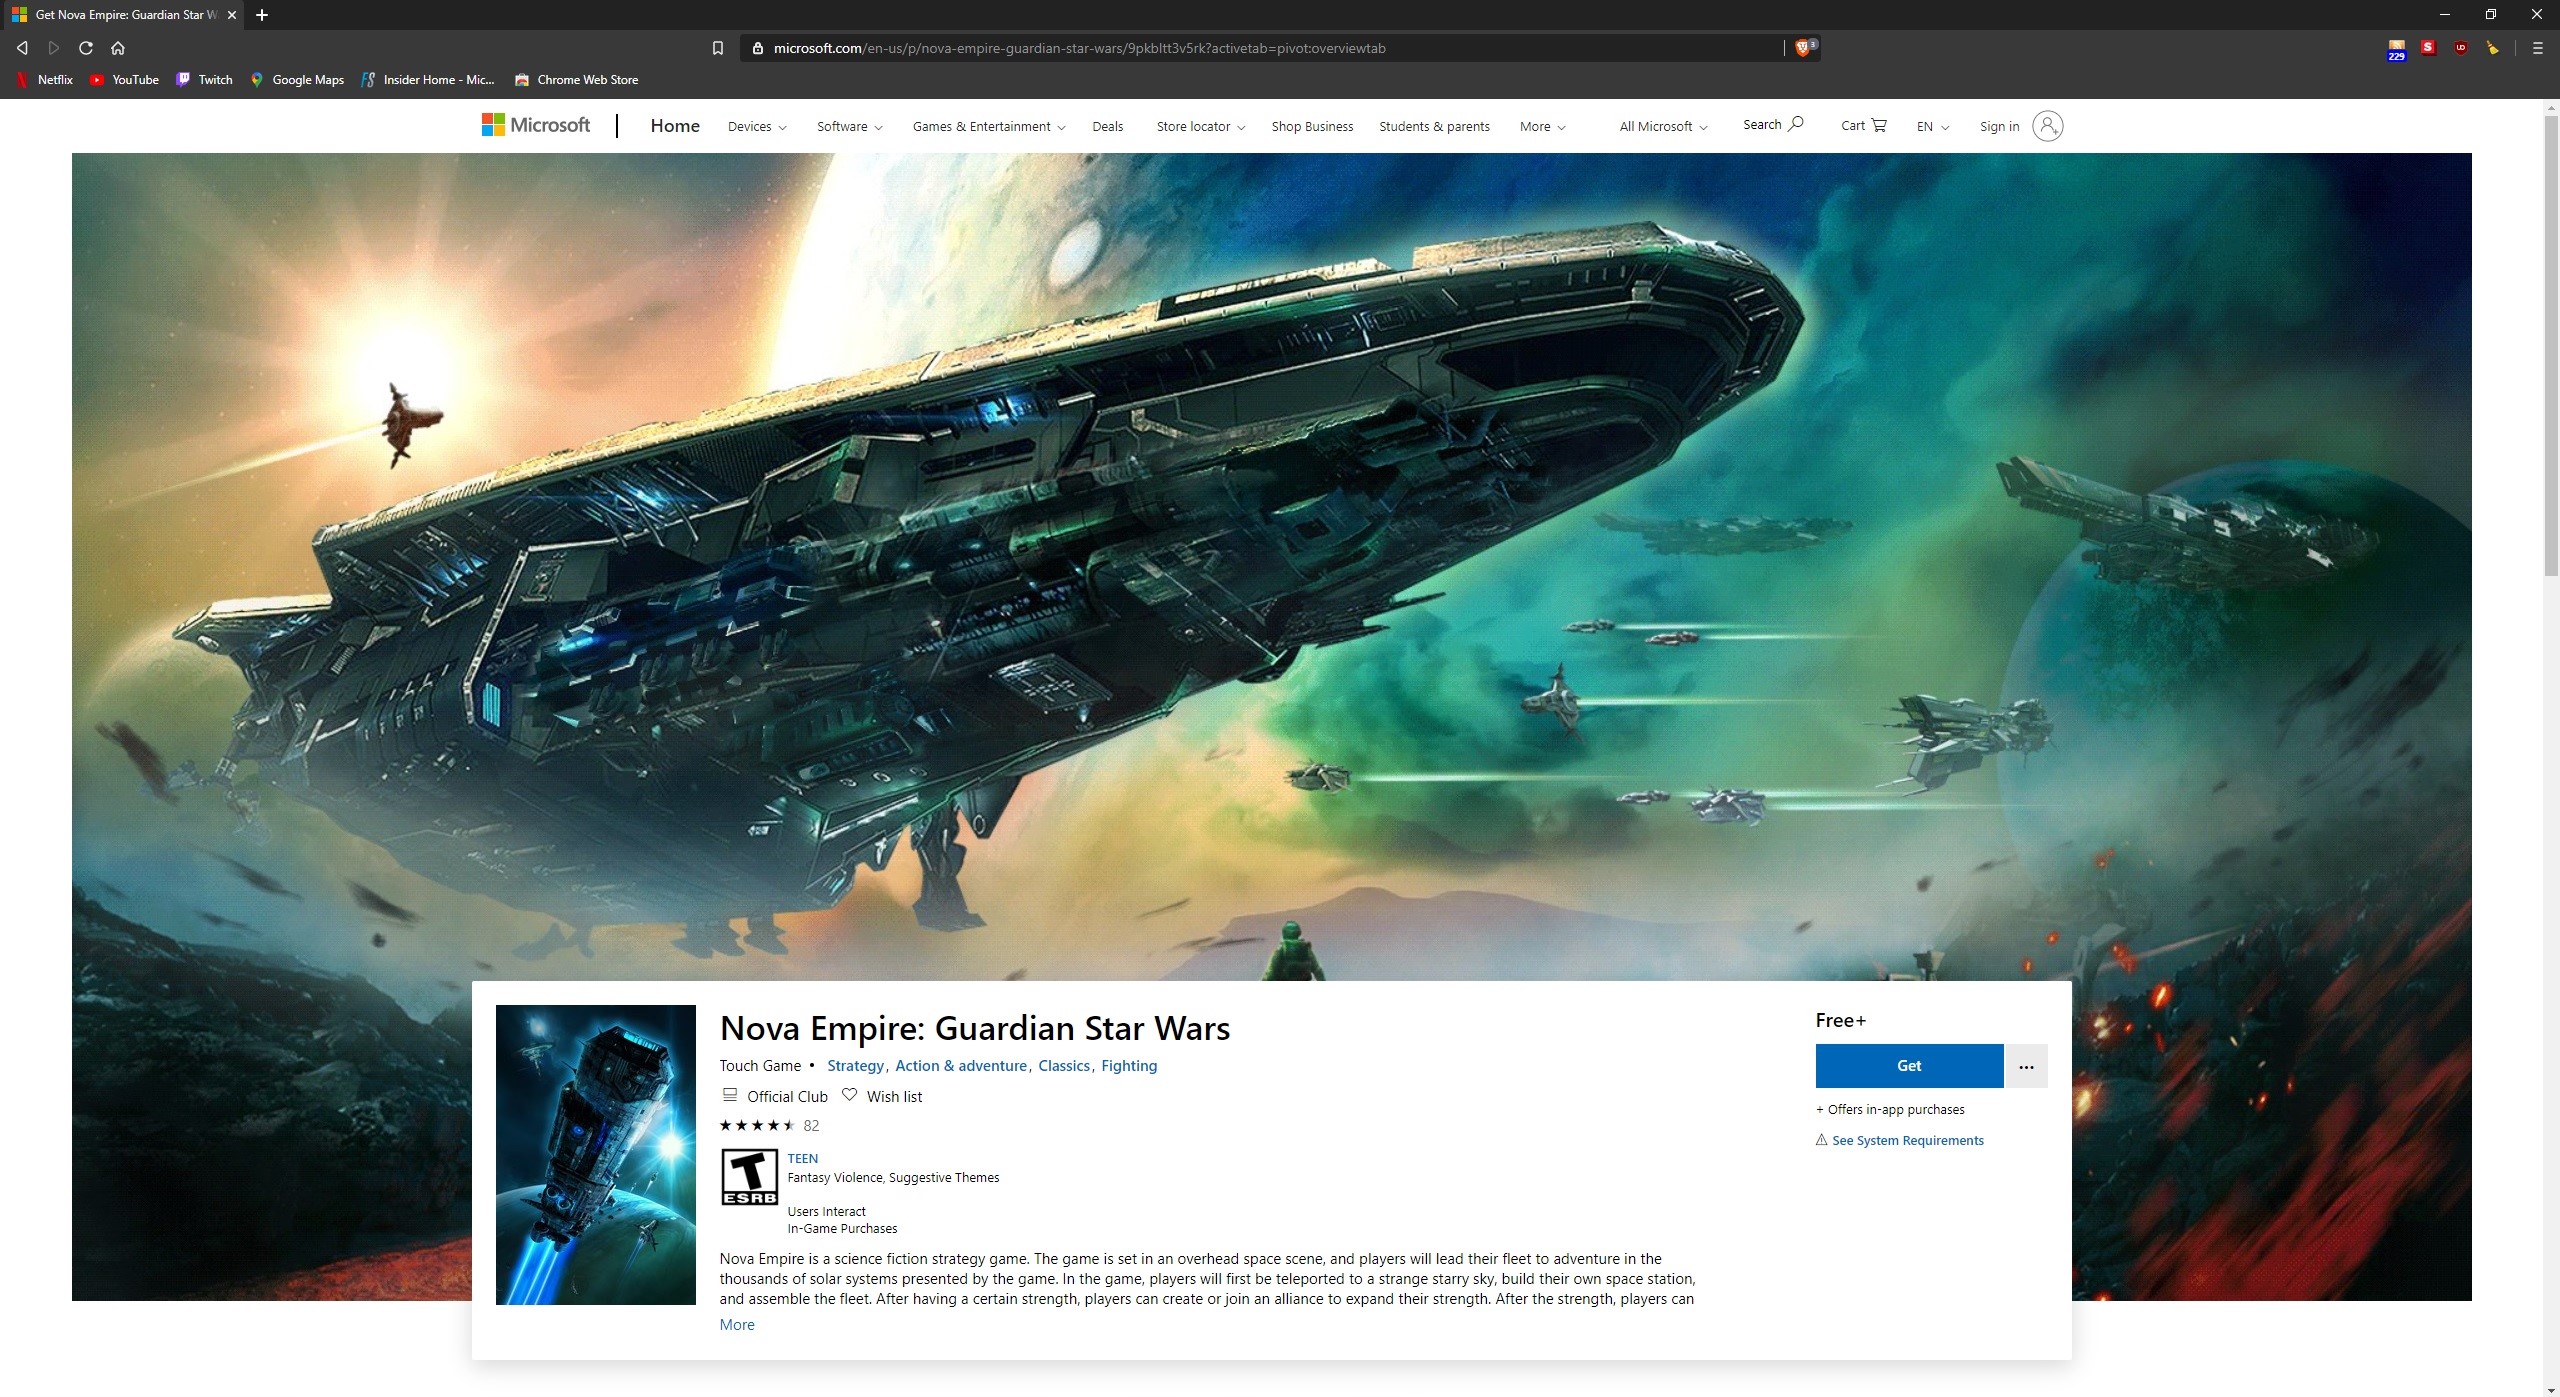Open the TEEN rating link
Image resolution: width=2560 pixels, height=1397 pixels.
click(x=802, y=1159)
